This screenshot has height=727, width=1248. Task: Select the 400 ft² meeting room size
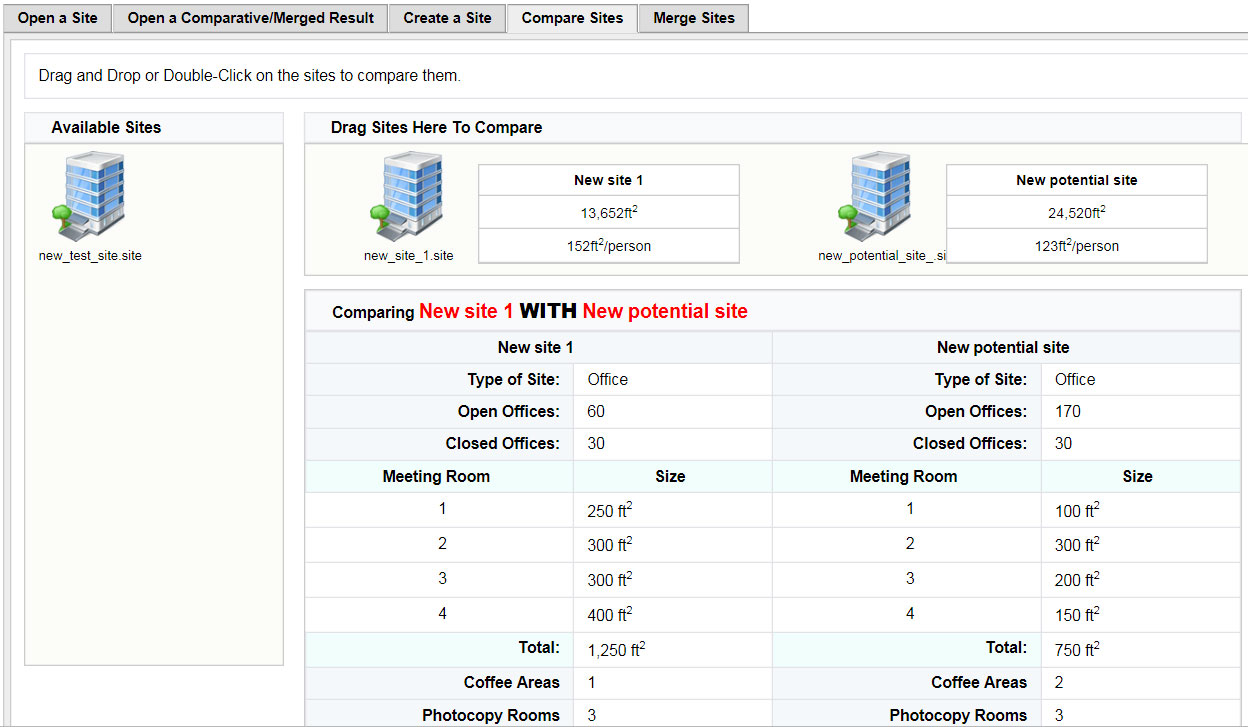[x=609, y=615]
